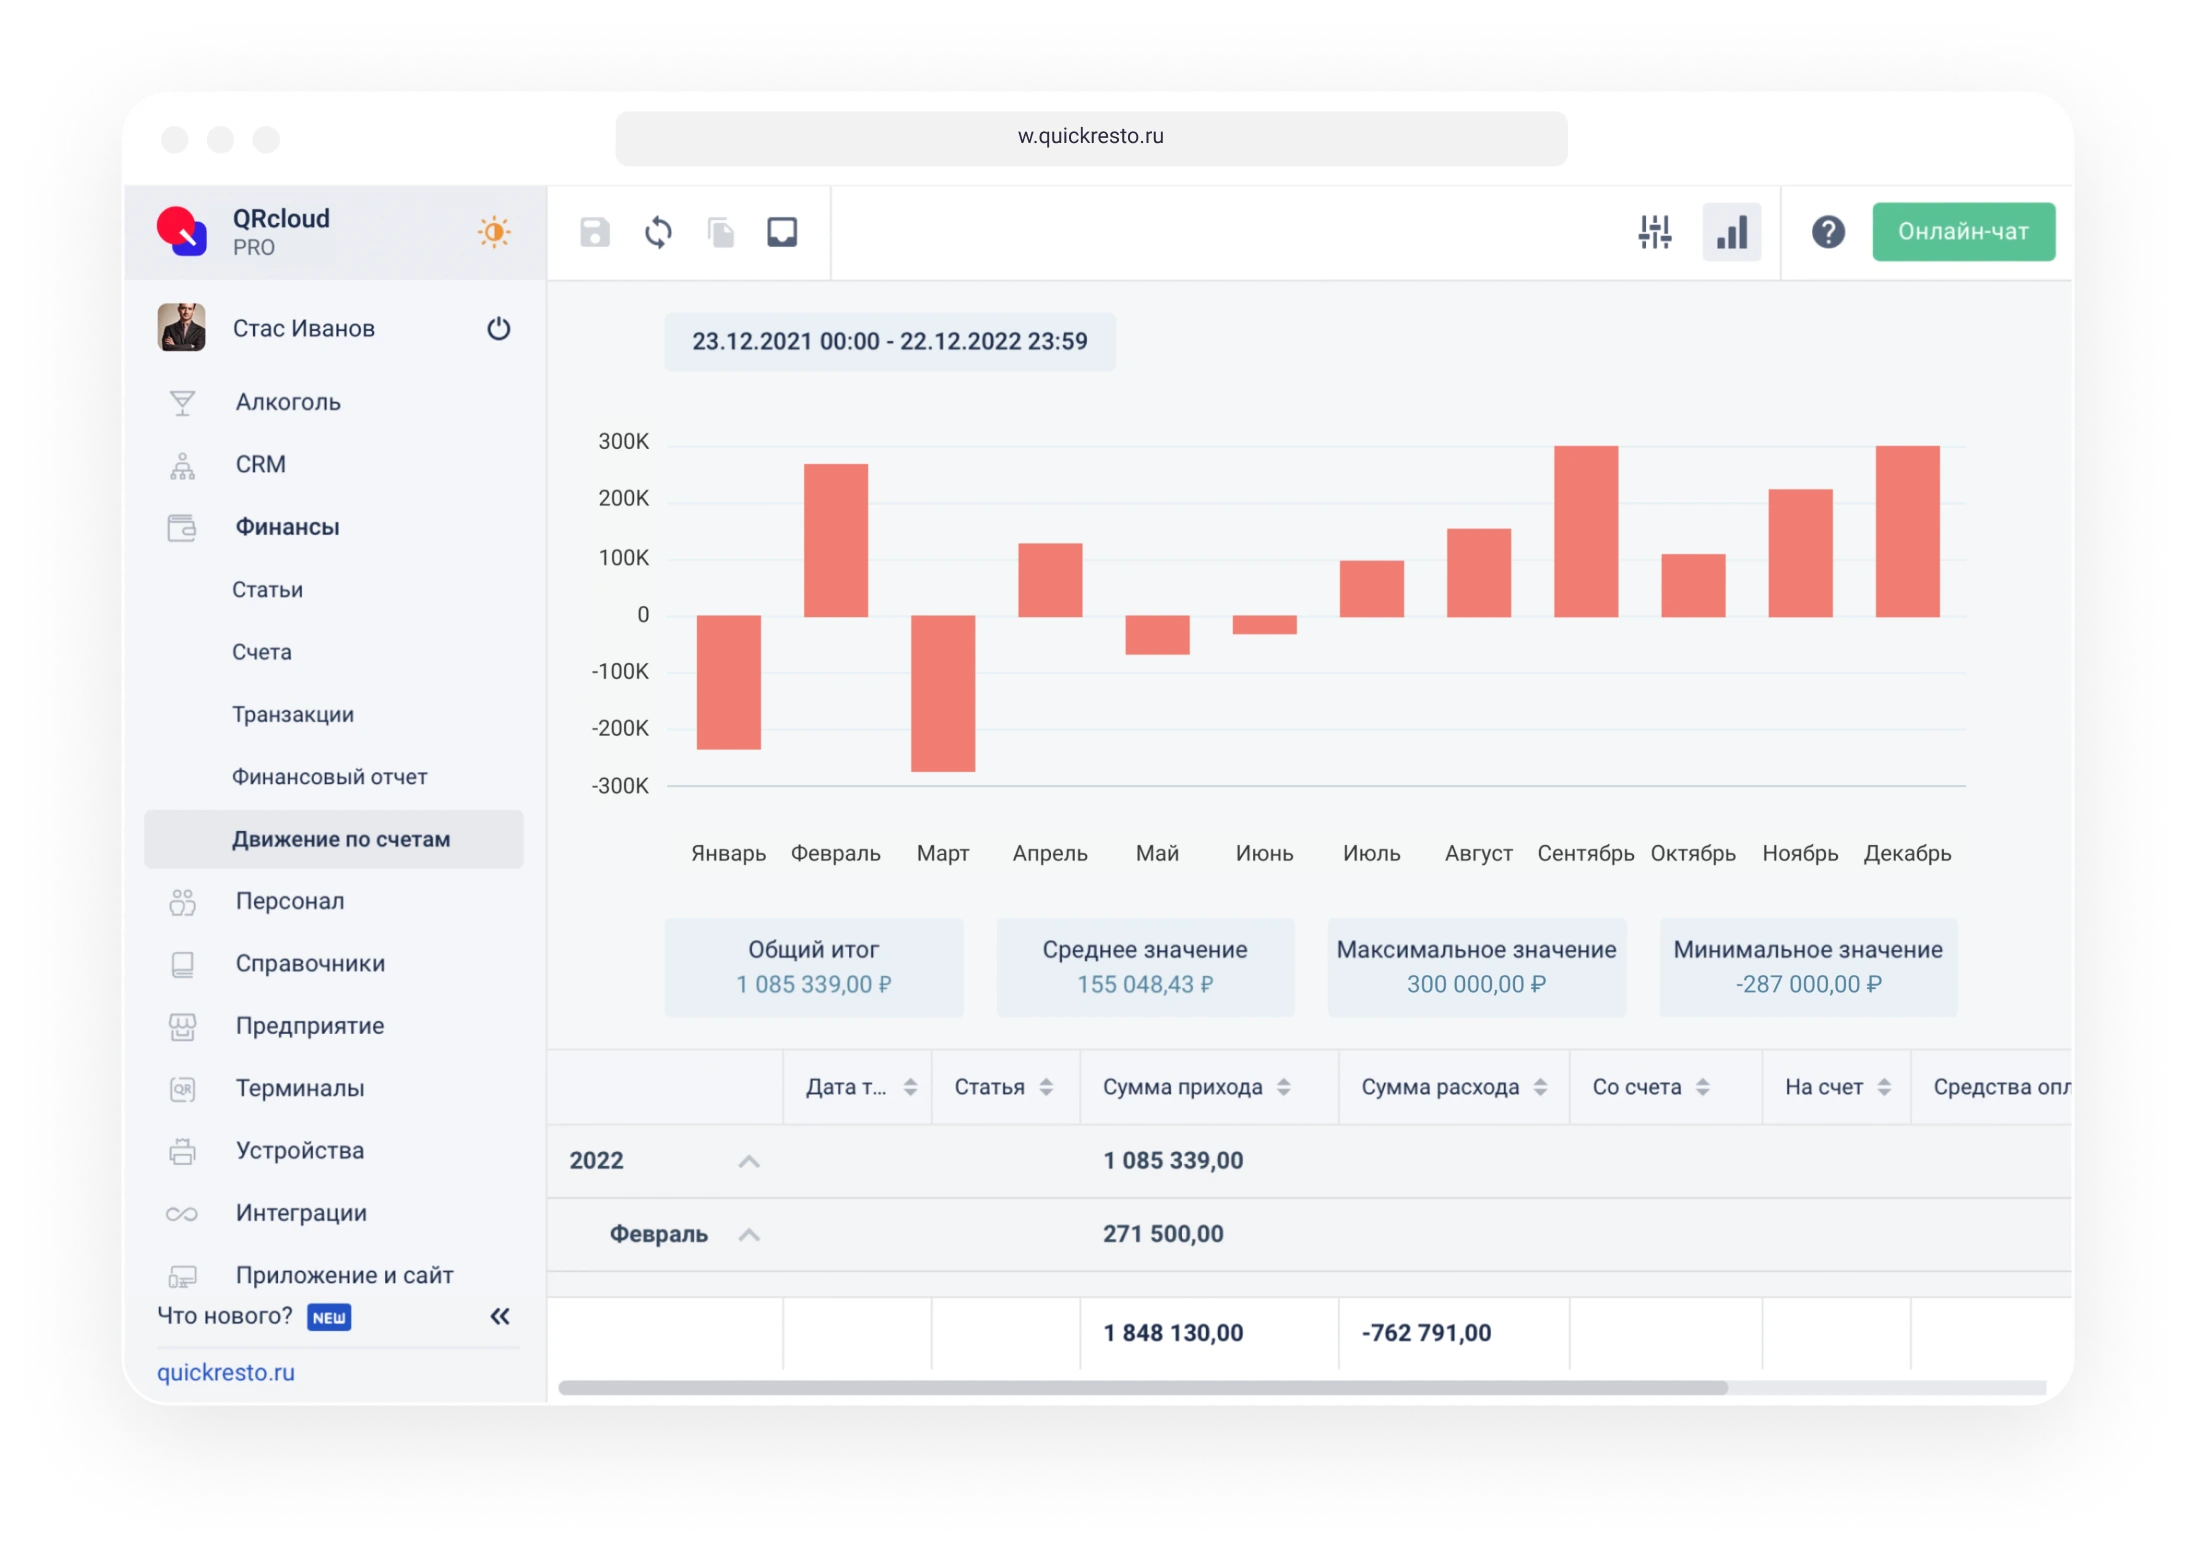Collapse the 2022 year row
This screenshot has width=2194, height=1555.
tap(749, 1161)
